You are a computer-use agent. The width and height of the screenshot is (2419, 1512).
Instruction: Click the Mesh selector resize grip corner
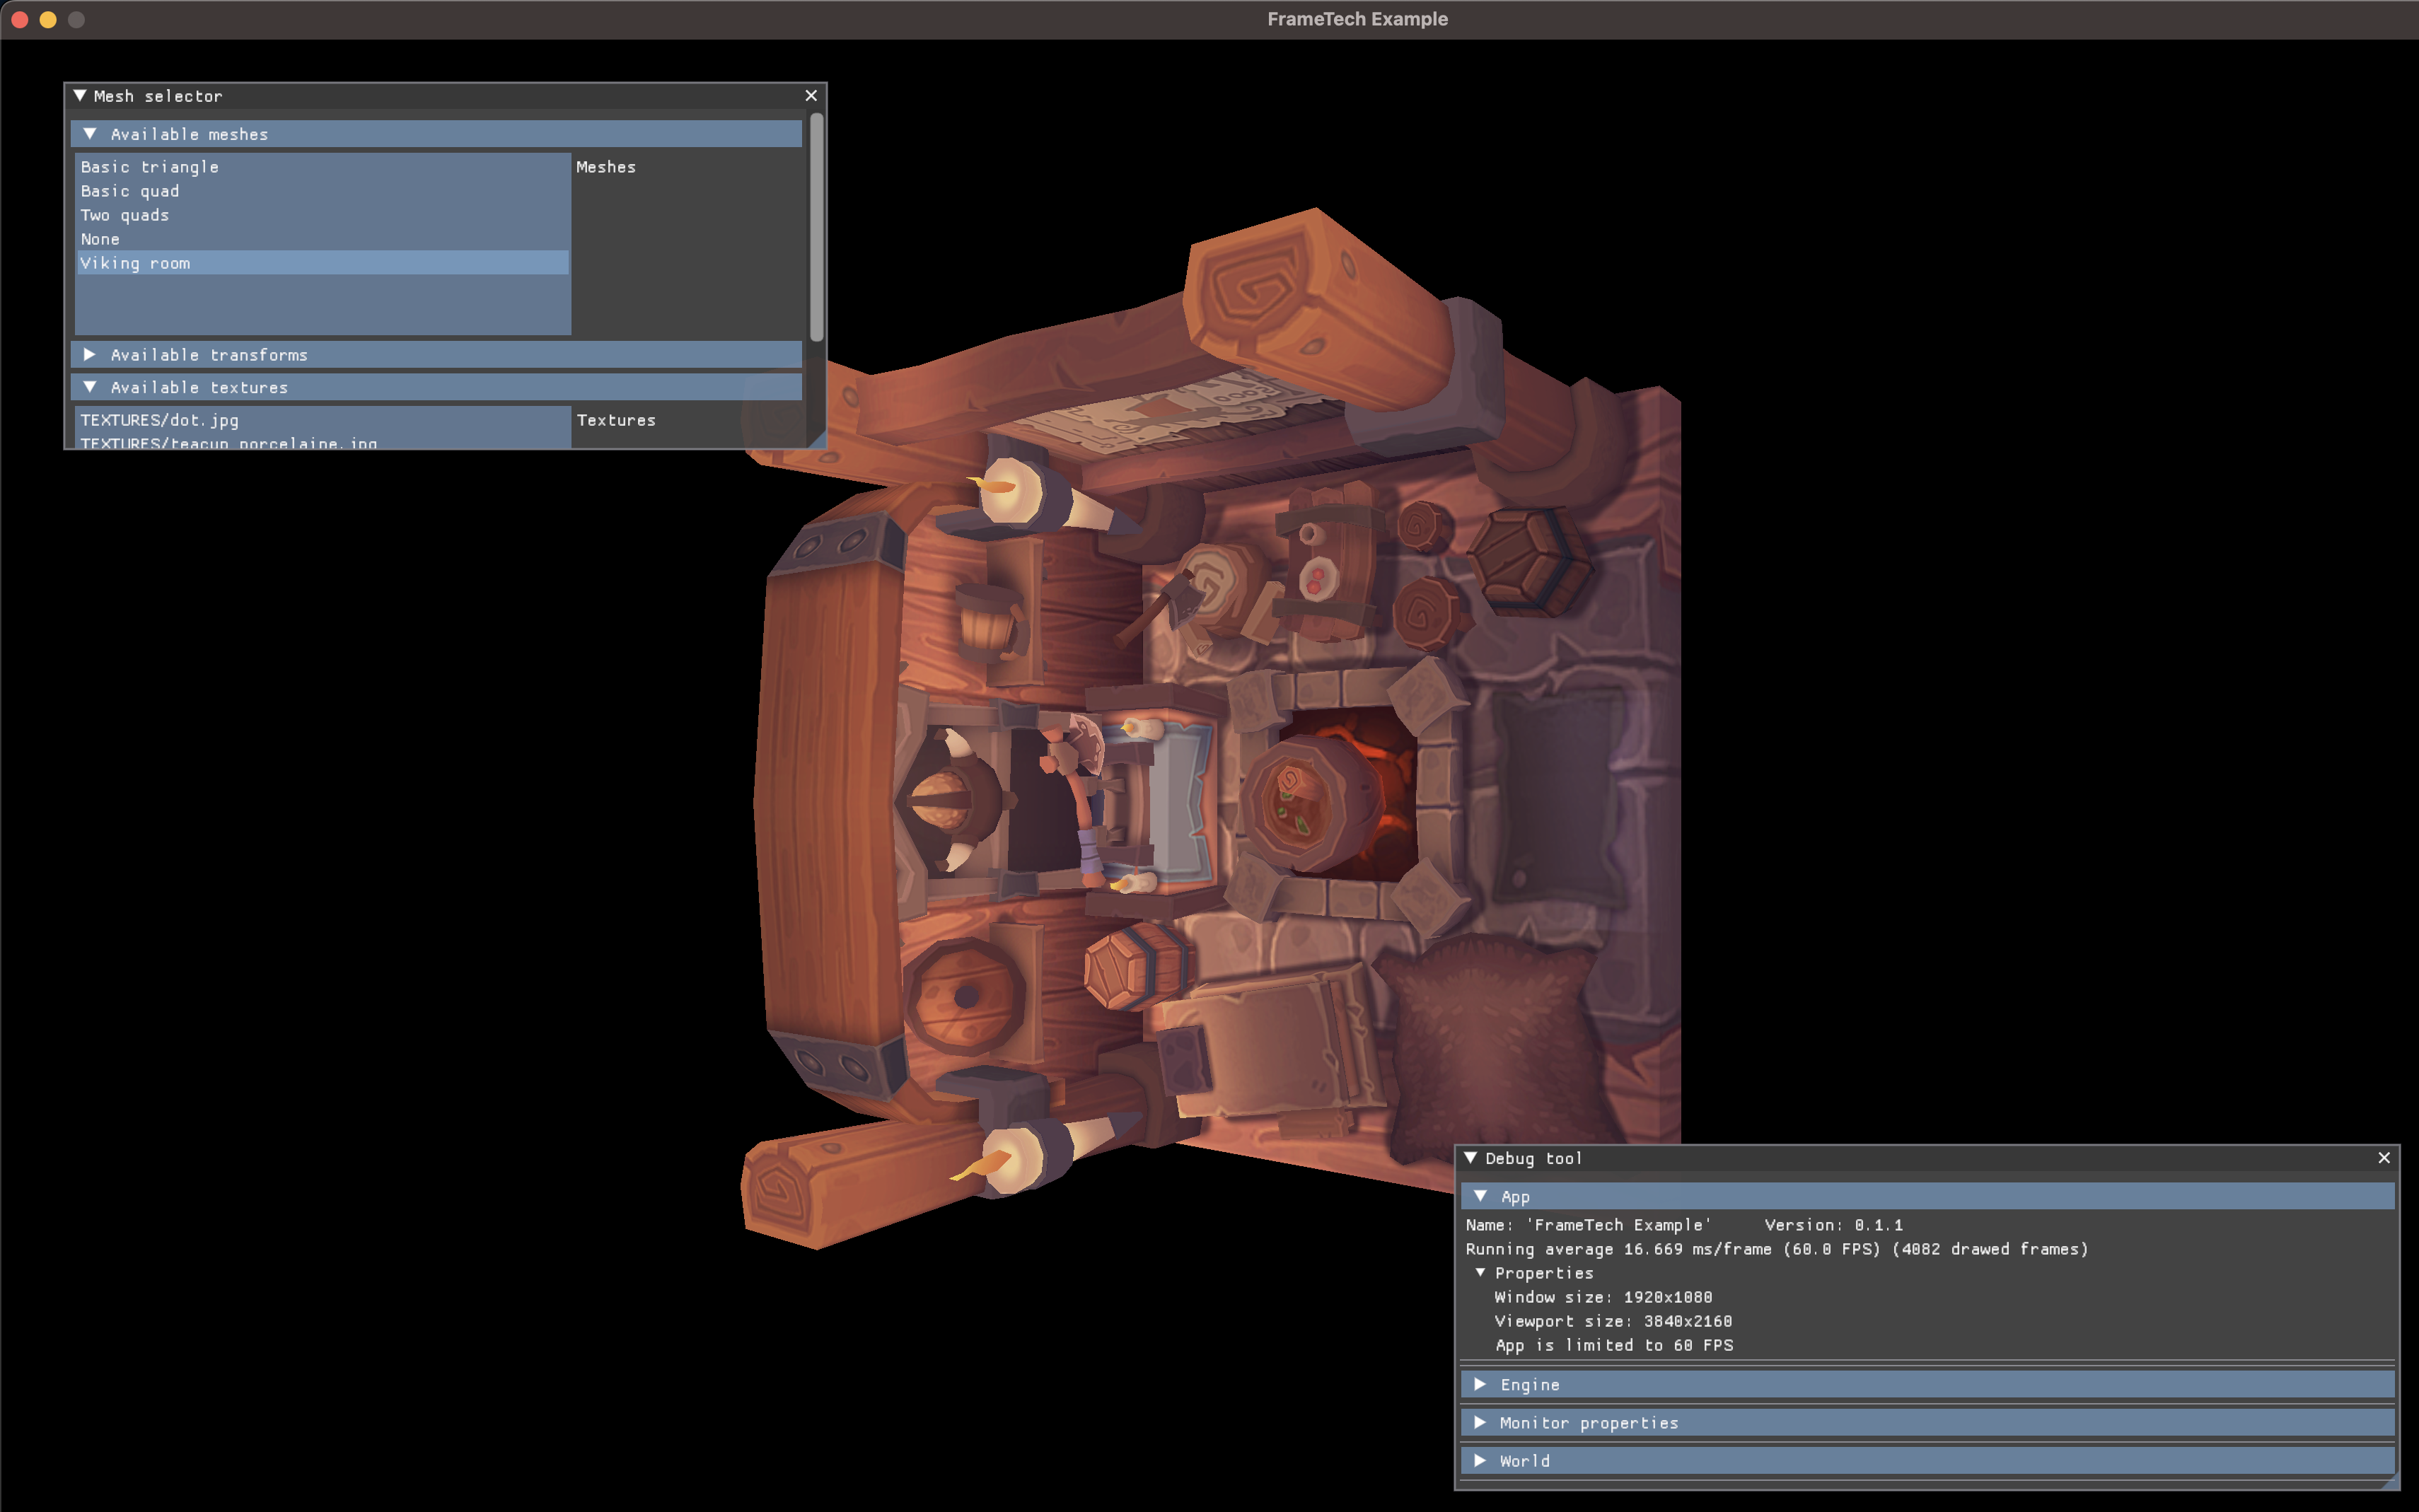coord(817,439)
